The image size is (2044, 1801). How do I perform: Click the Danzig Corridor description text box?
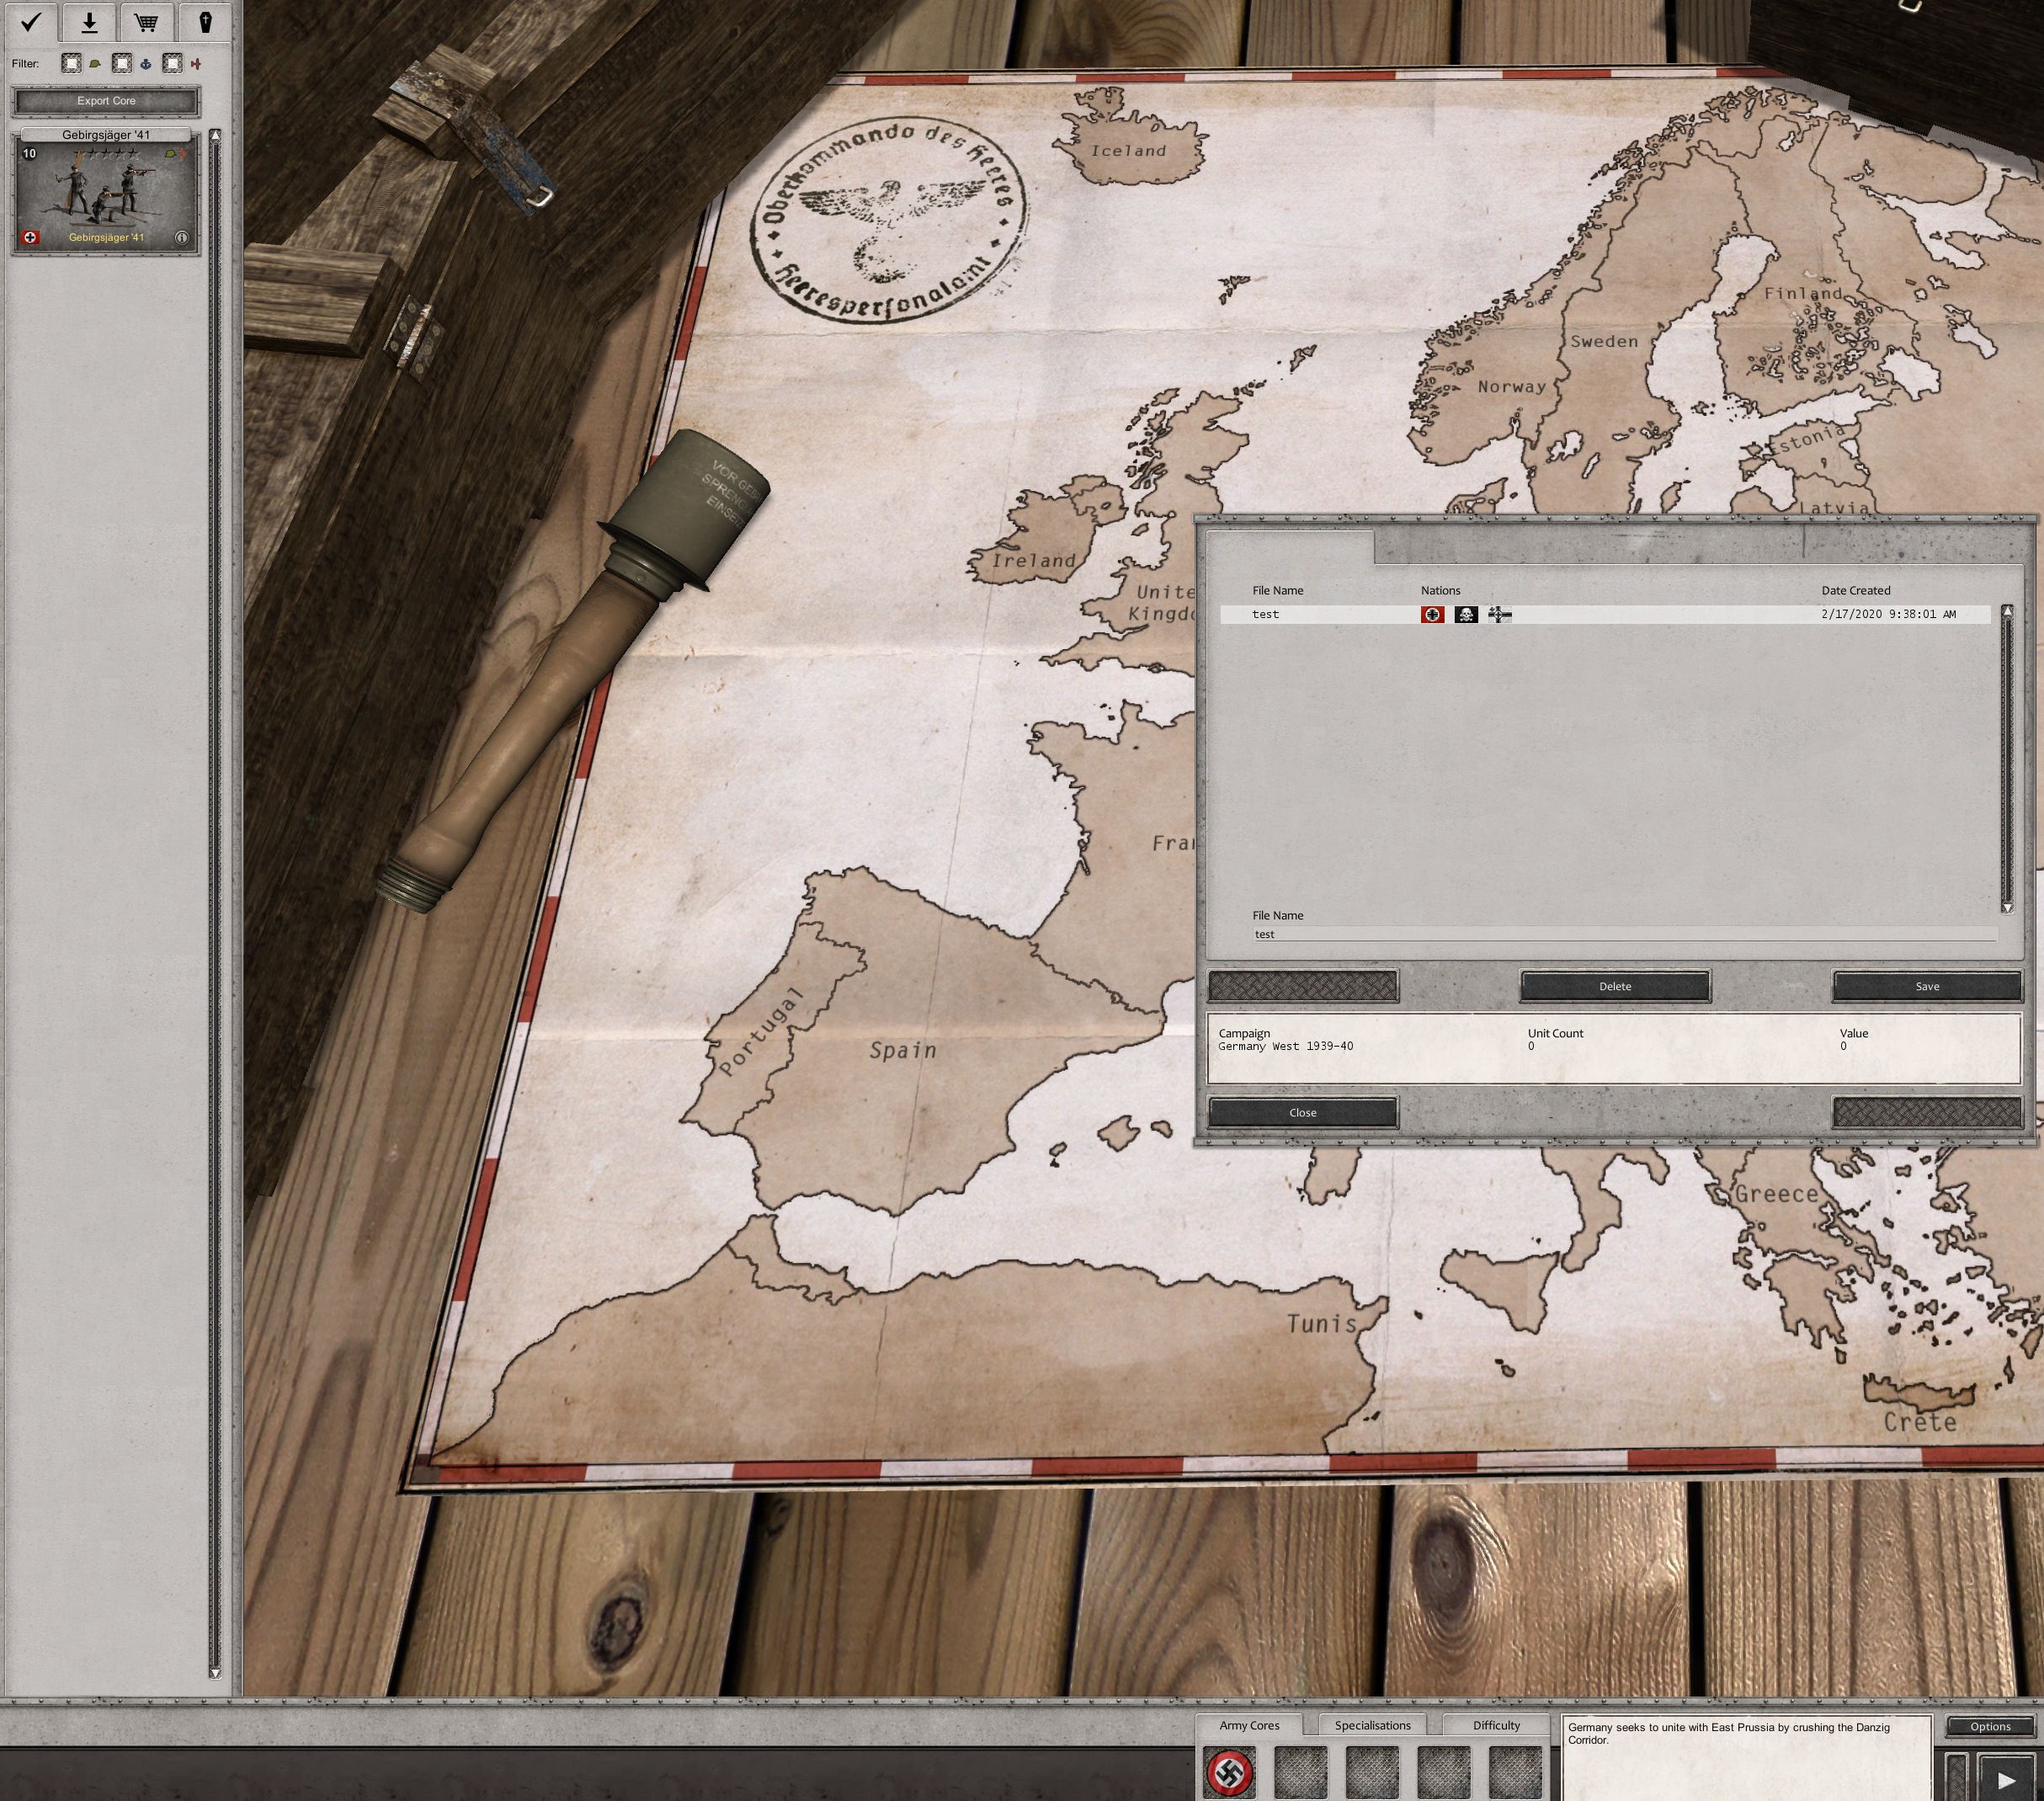(1746, 1757)
